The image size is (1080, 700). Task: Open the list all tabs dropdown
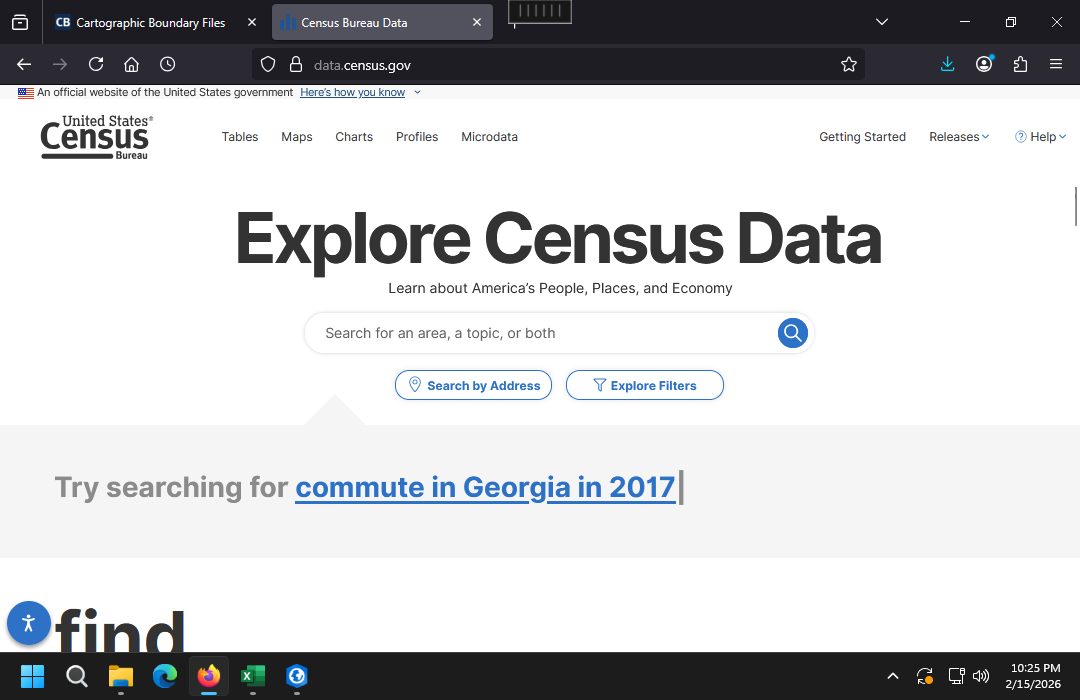tap(881, 22)
